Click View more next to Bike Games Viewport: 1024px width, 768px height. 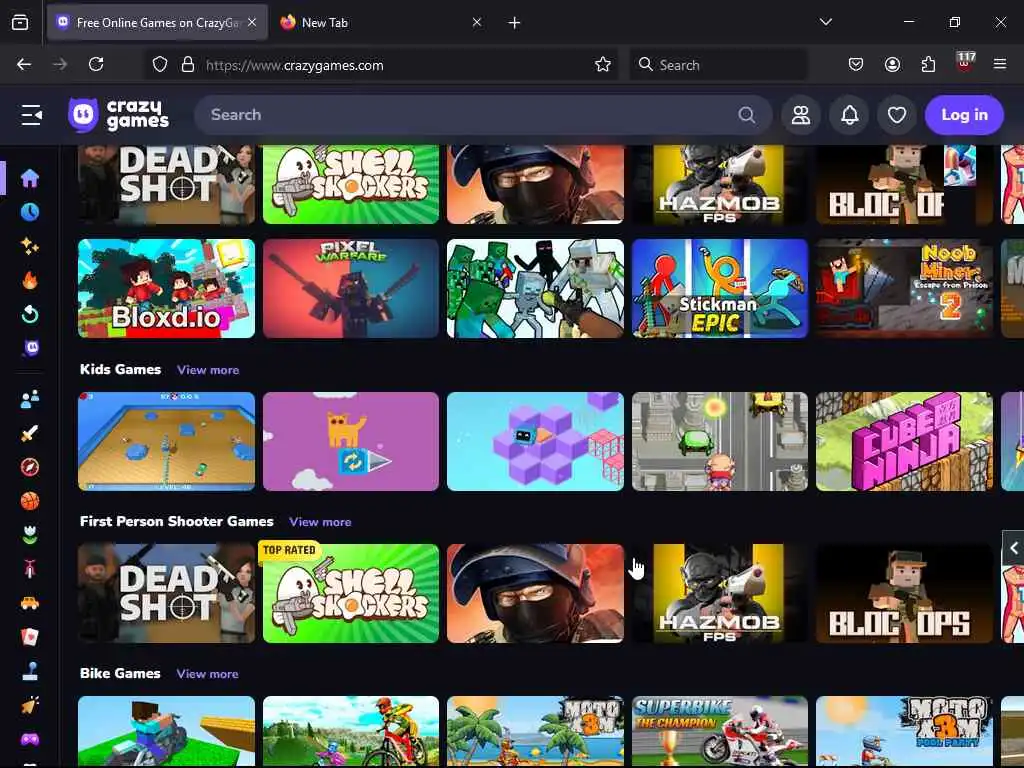(x=207, y=674)
